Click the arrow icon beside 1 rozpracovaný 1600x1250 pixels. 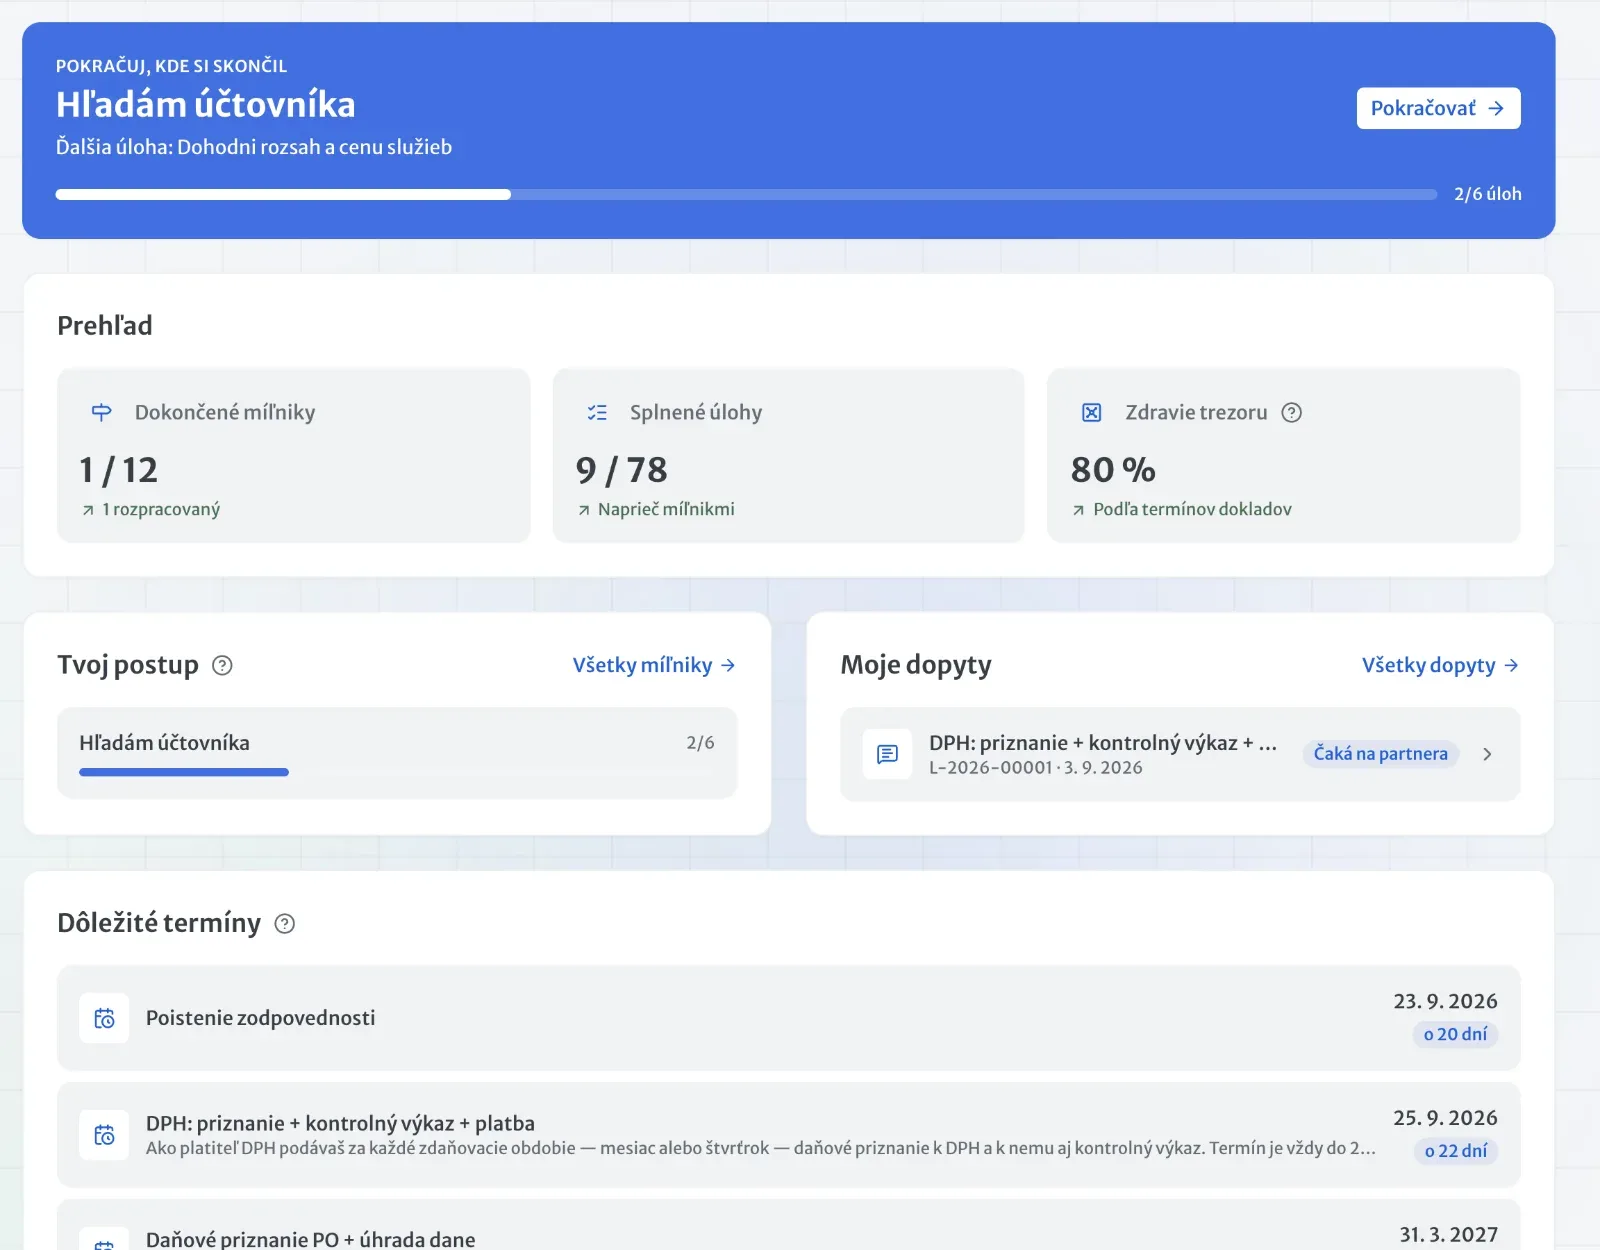[x=88, y=510]
